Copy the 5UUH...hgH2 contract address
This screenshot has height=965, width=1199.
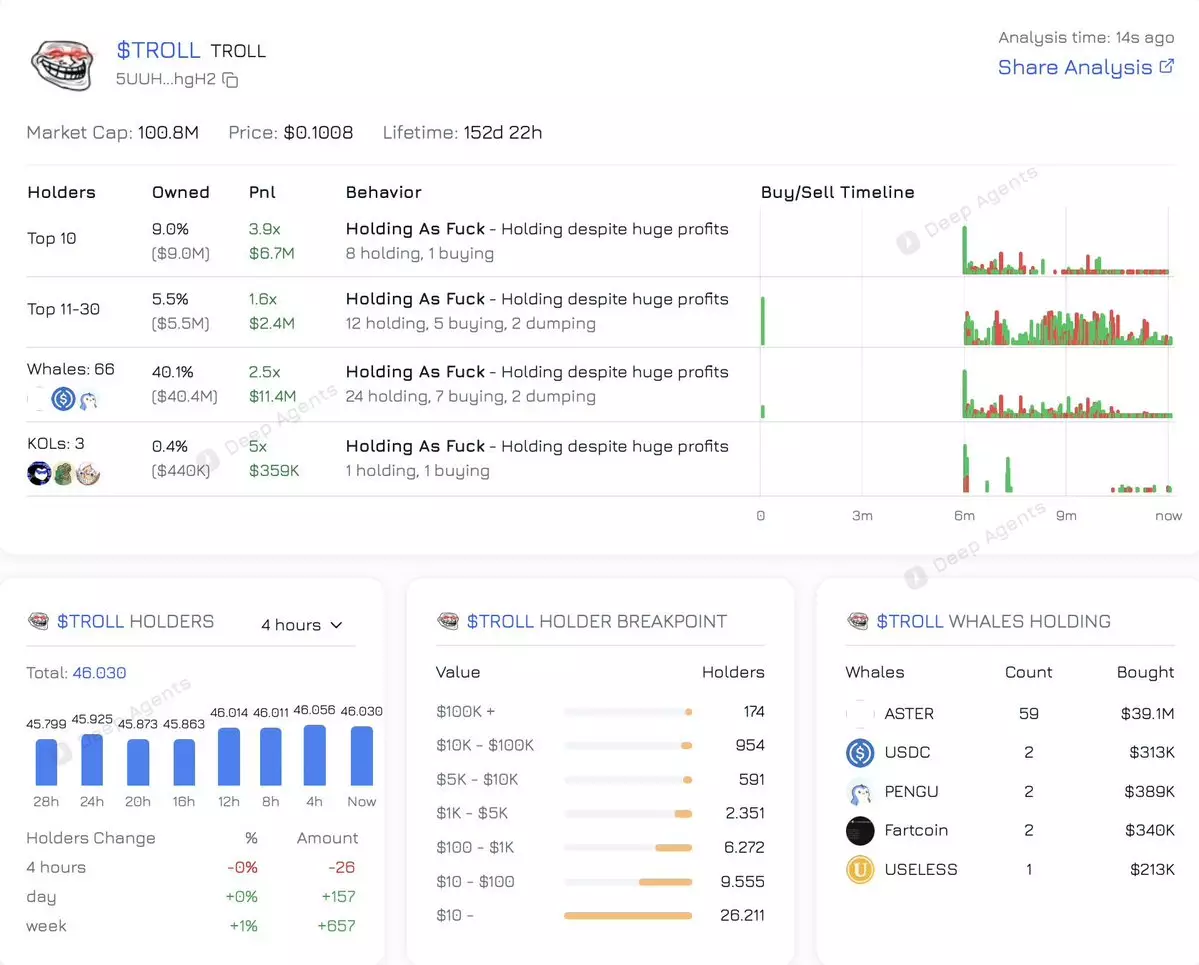[x=230, y=80]
